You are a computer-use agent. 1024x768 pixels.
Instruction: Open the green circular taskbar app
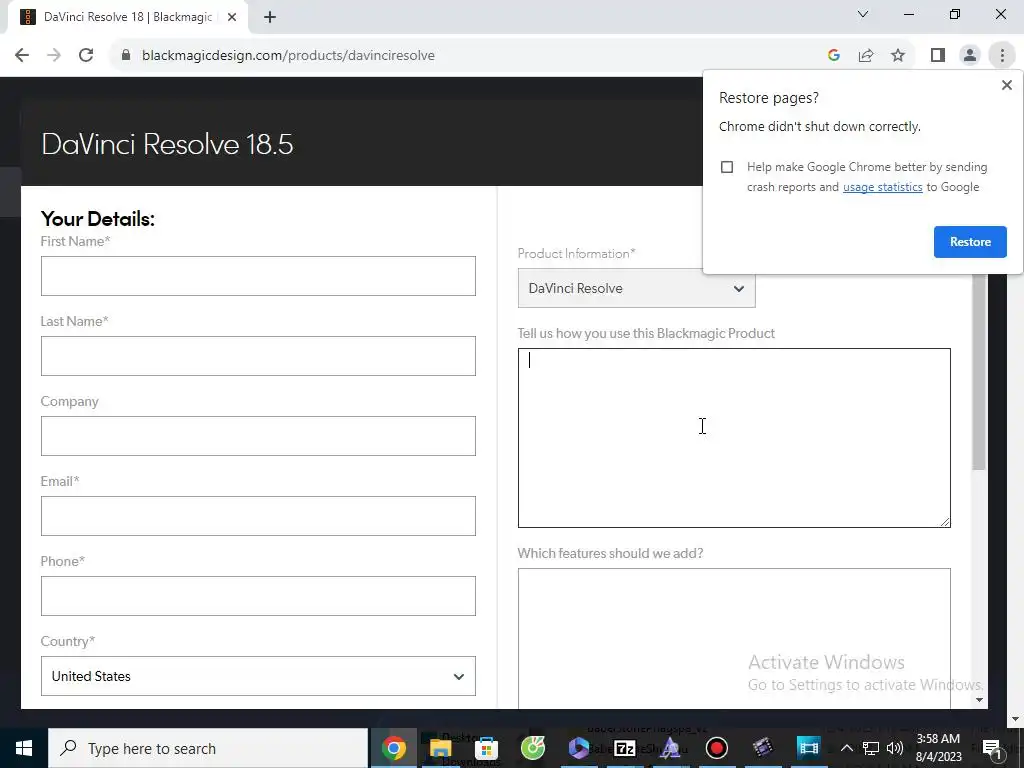click(532, 748)
